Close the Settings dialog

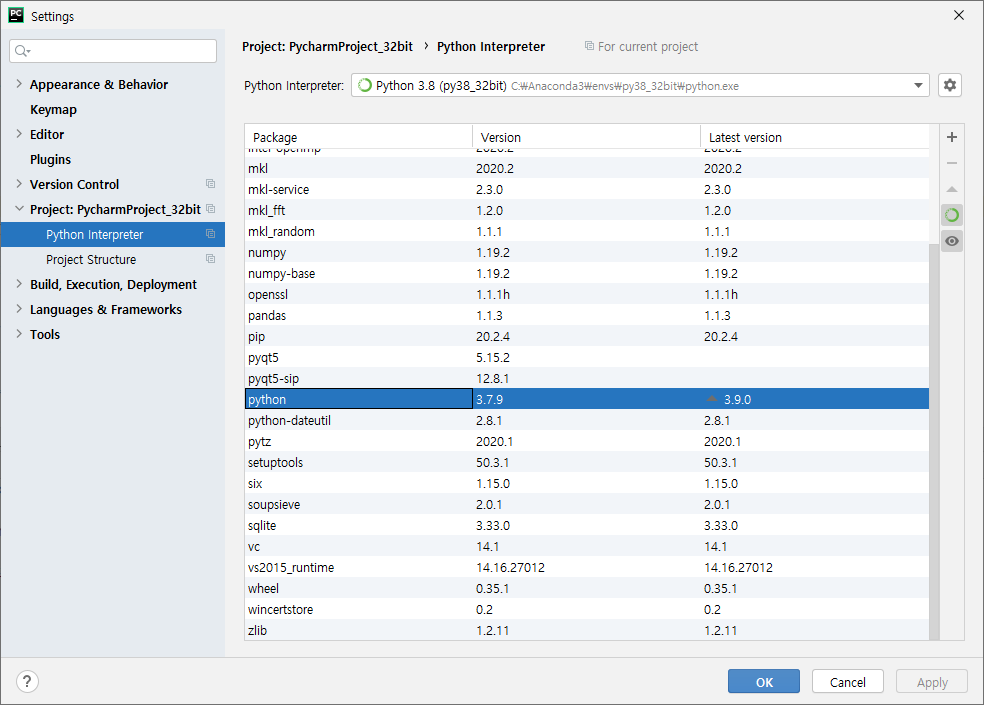[958, 15]
